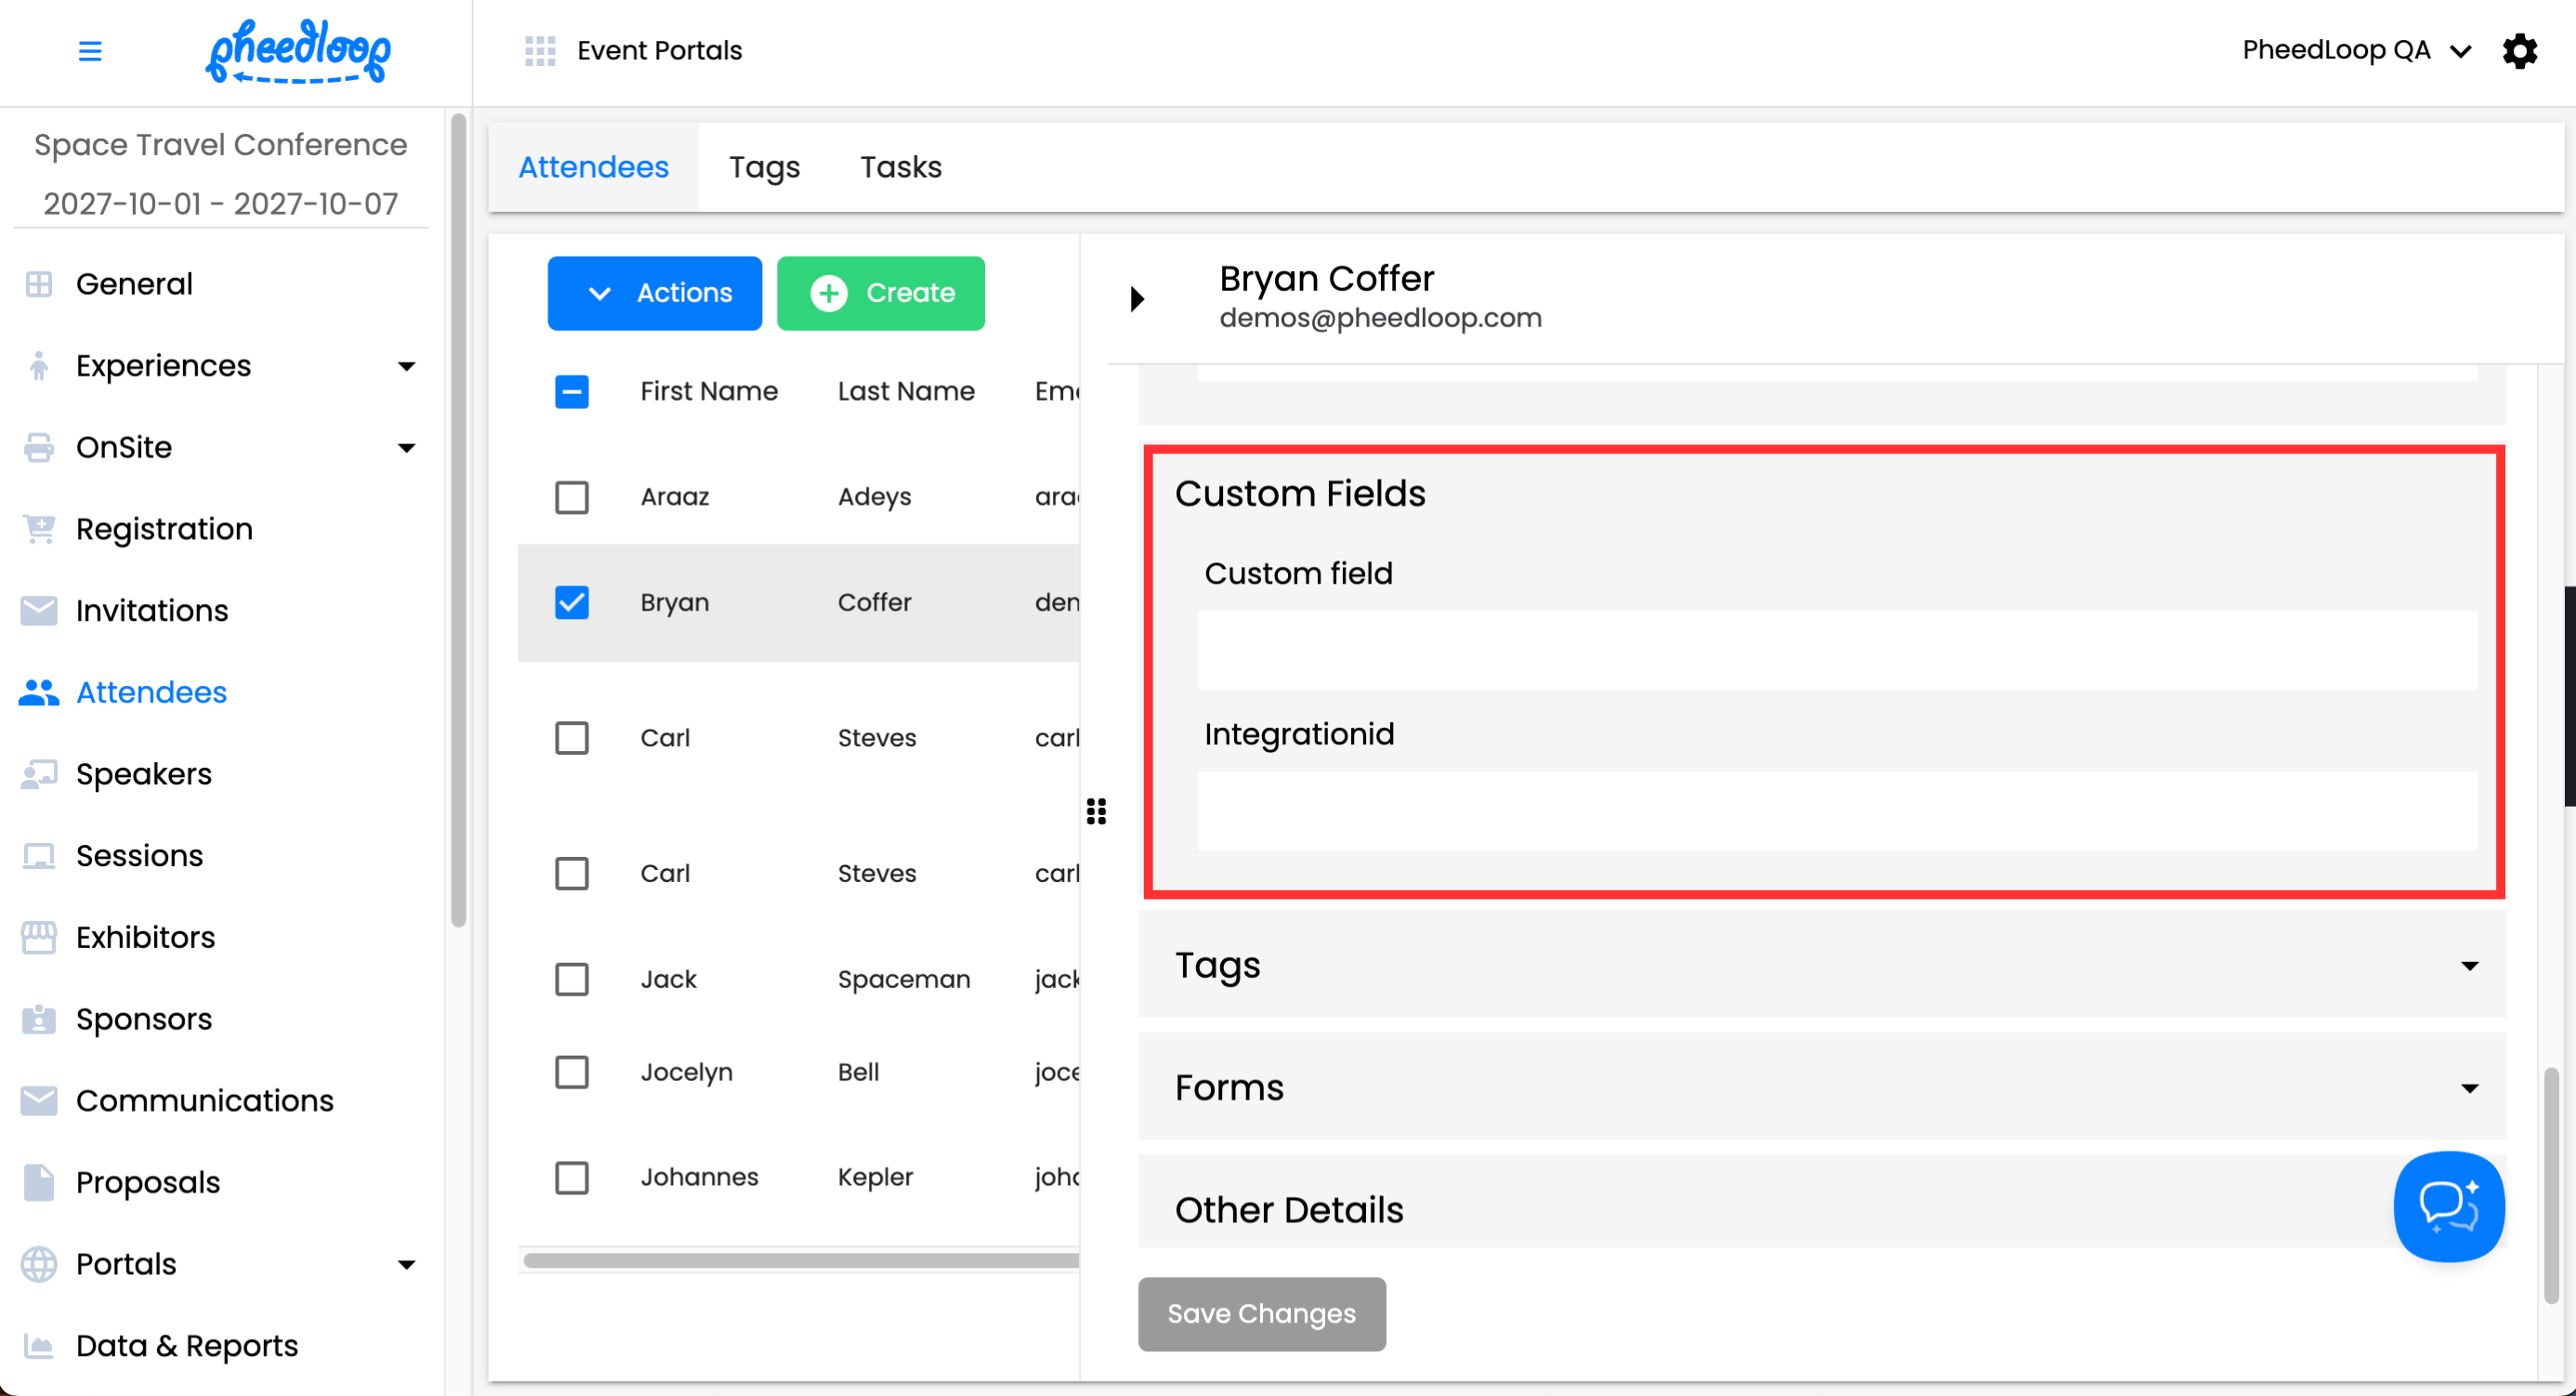Check the Araaz Adeys row checkbox
This screenshot has height=1396, width=2576.
(x=572, y=497)
